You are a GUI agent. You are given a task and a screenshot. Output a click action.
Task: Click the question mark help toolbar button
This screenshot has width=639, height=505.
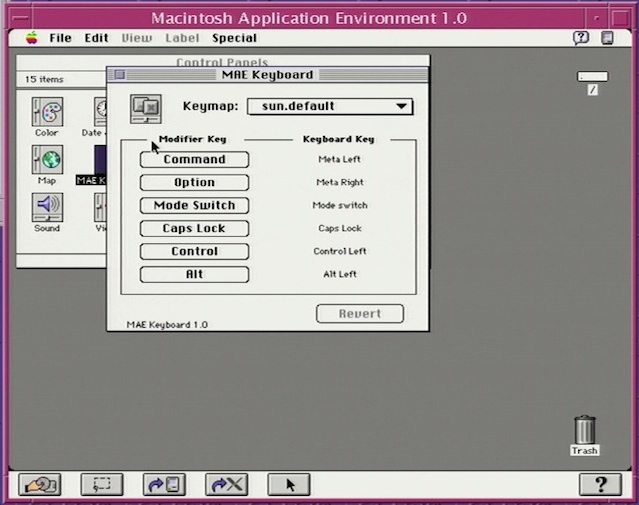tap(601, 484)
